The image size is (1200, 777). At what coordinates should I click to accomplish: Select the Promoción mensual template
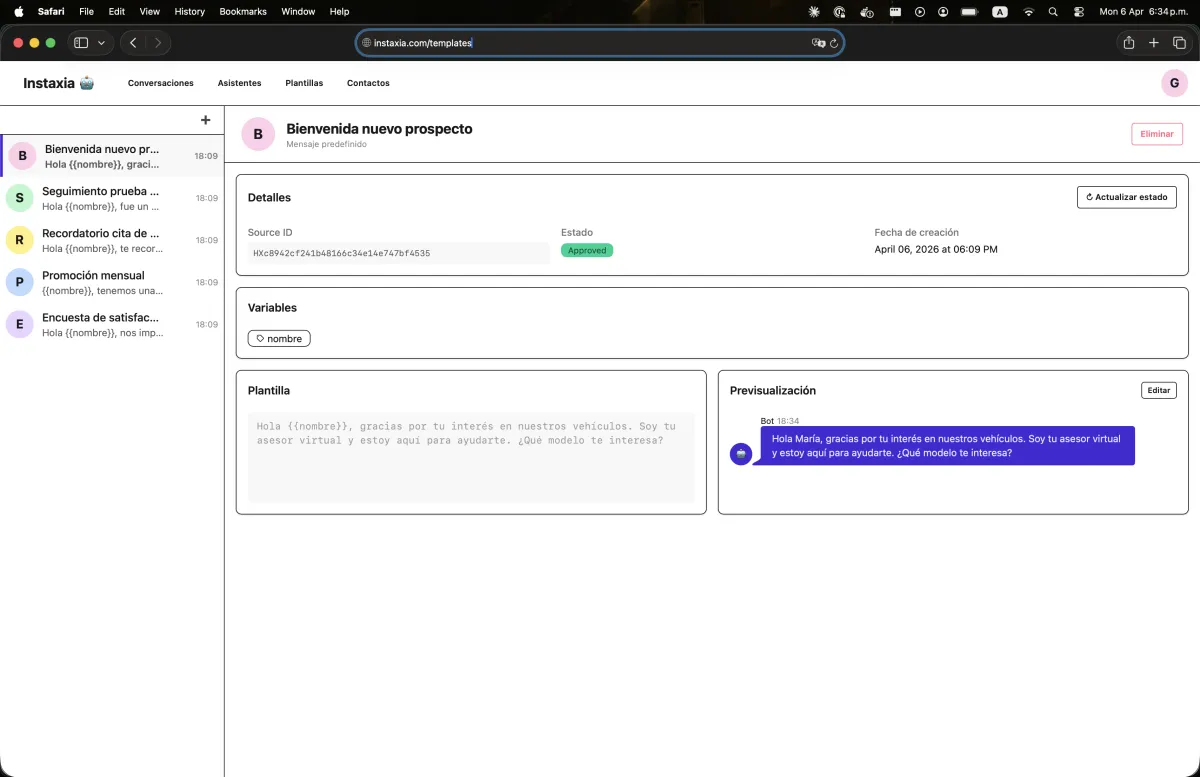tap(112, 282)
